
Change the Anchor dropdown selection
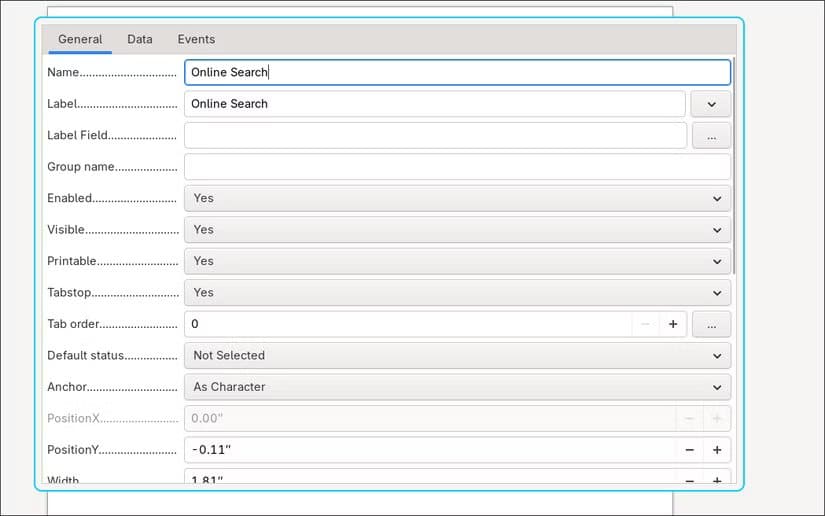(x=457, y=387)
